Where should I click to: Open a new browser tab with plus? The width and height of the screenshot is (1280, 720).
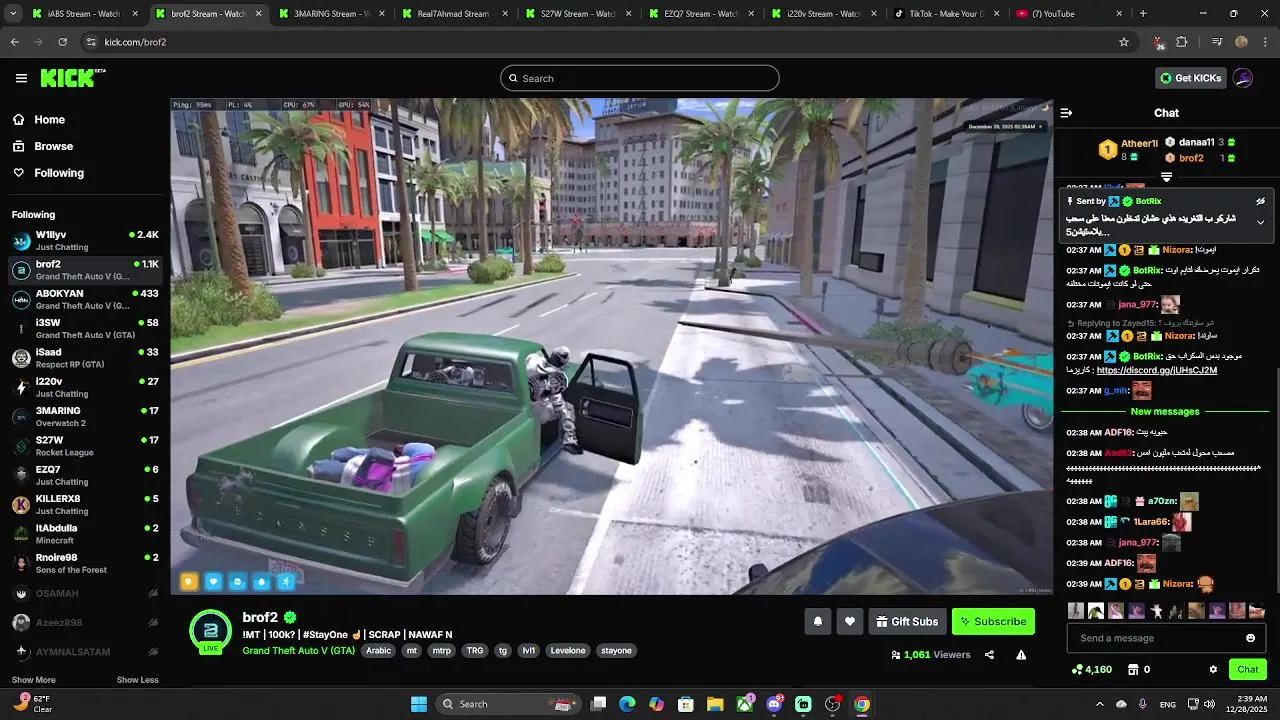pos(1143,14)
